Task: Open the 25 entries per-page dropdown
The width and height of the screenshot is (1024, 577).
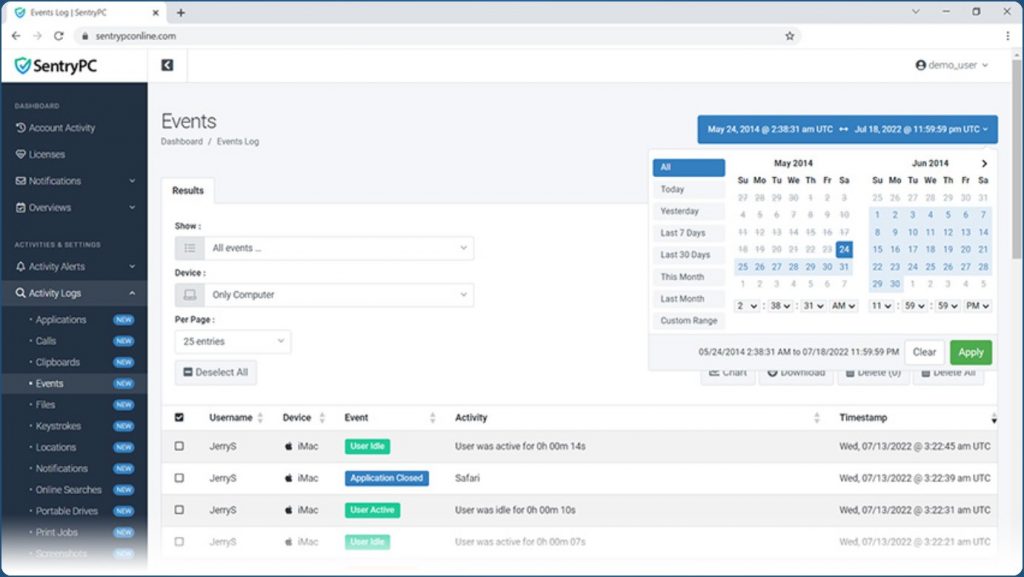Action: [x=232, y=341]
